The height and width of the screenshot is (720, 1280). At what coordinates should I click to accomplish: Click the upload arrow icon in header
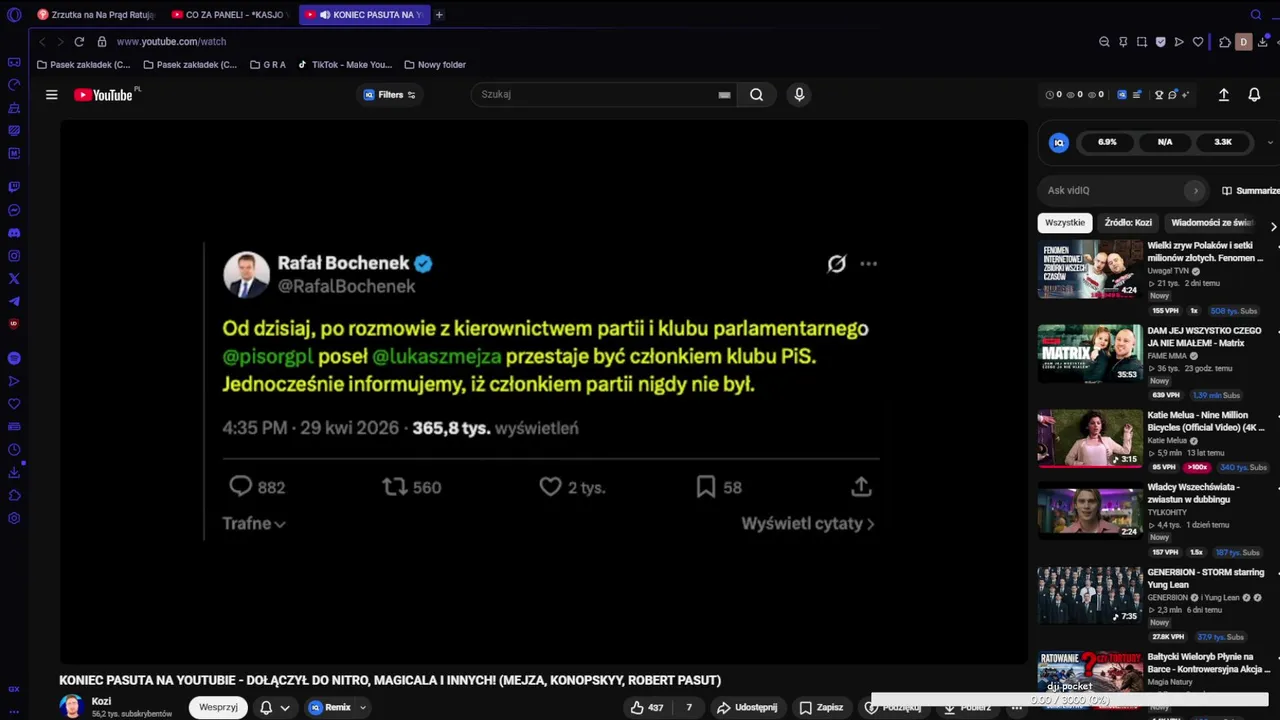1223,95
